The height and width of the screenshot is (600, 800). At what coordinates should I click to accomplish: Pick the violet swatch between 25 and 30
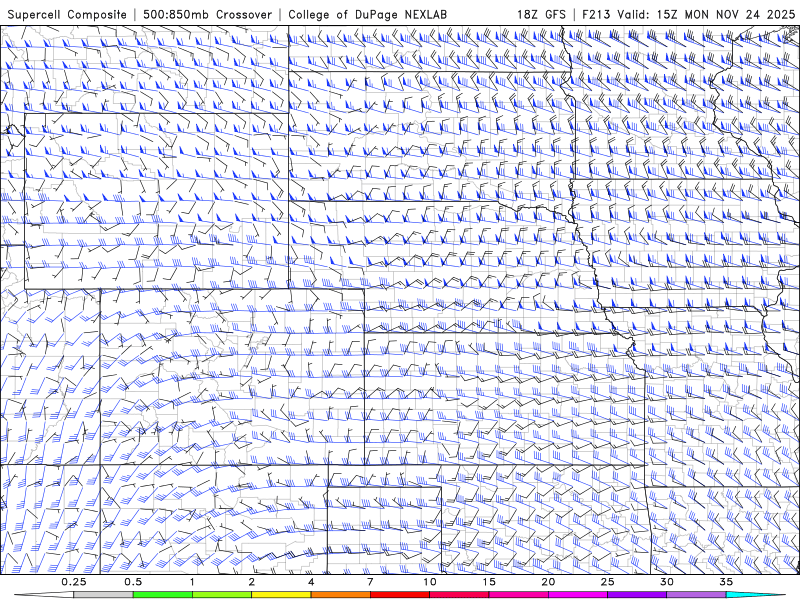click(637, 595)
